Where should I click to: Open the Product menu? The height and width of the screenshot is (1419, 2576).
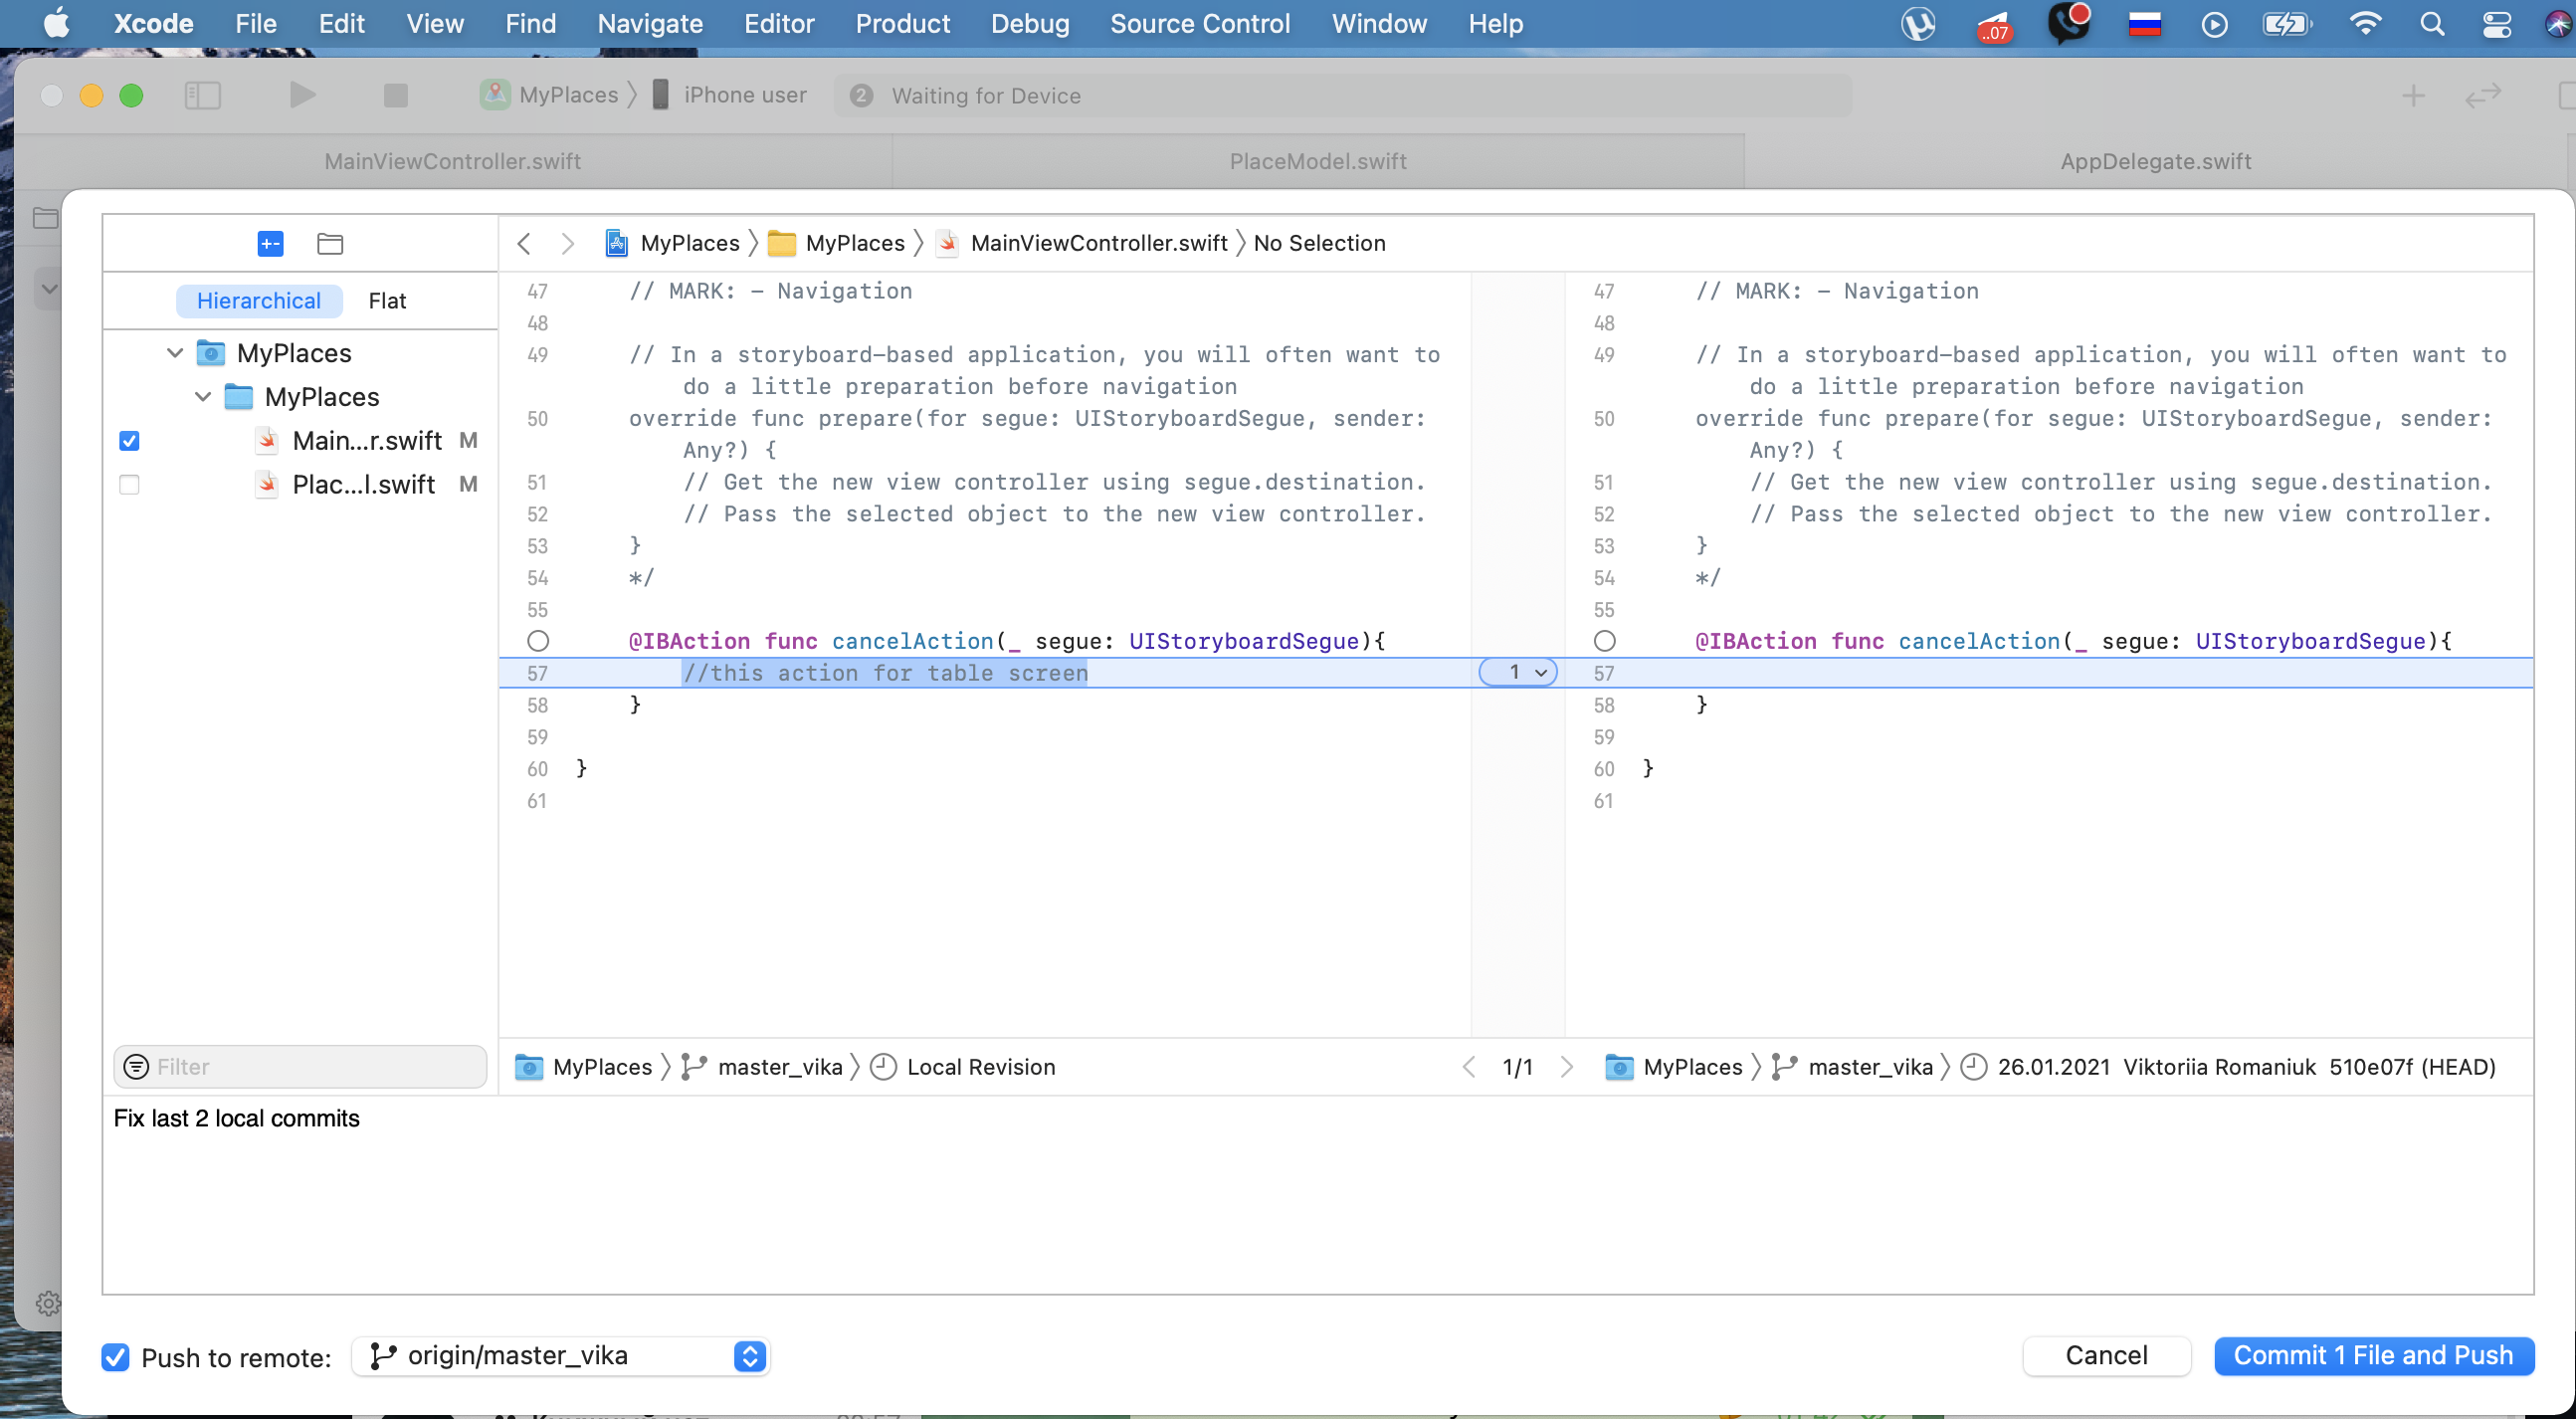click(x=902, y=23)
